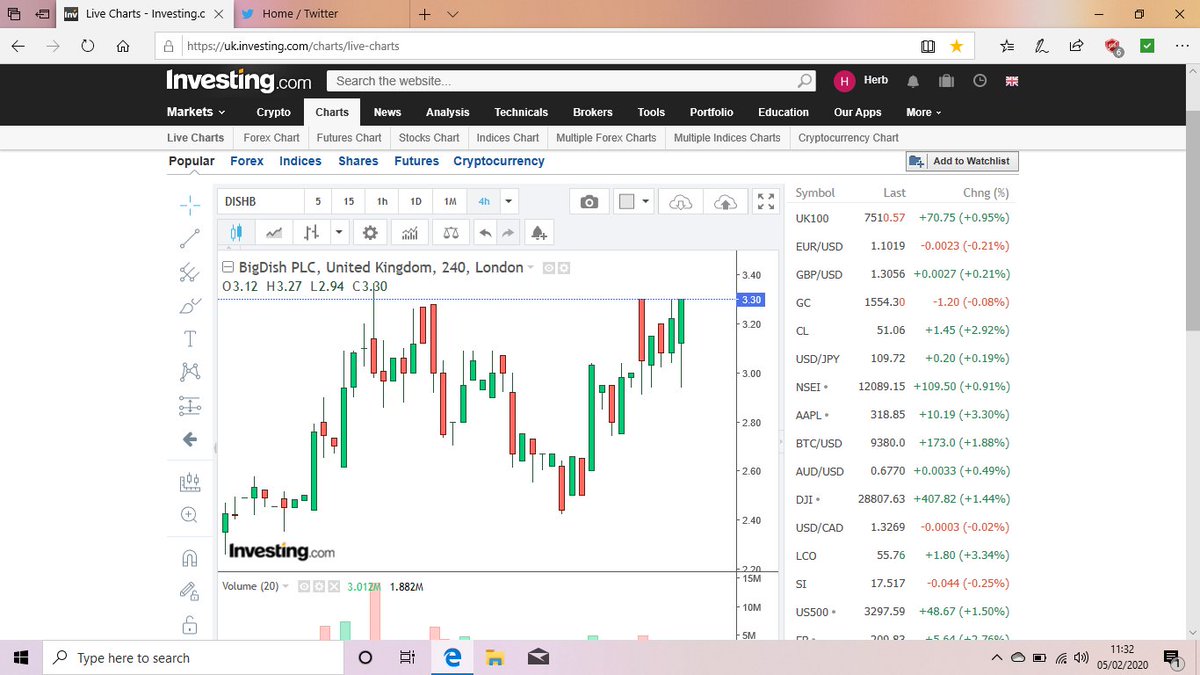Remove the Volume indicator

[x=334, y=586]
